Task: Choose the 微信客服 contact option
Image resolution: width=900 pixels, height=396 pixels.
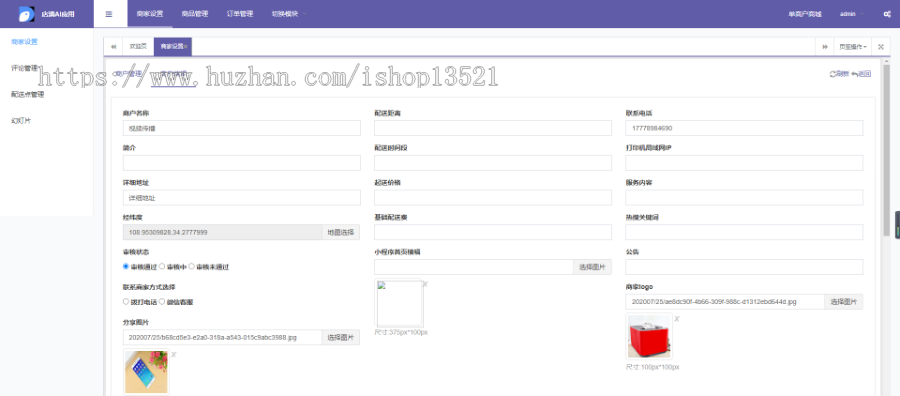Action: pyautogui.click(x=162, y=301)
